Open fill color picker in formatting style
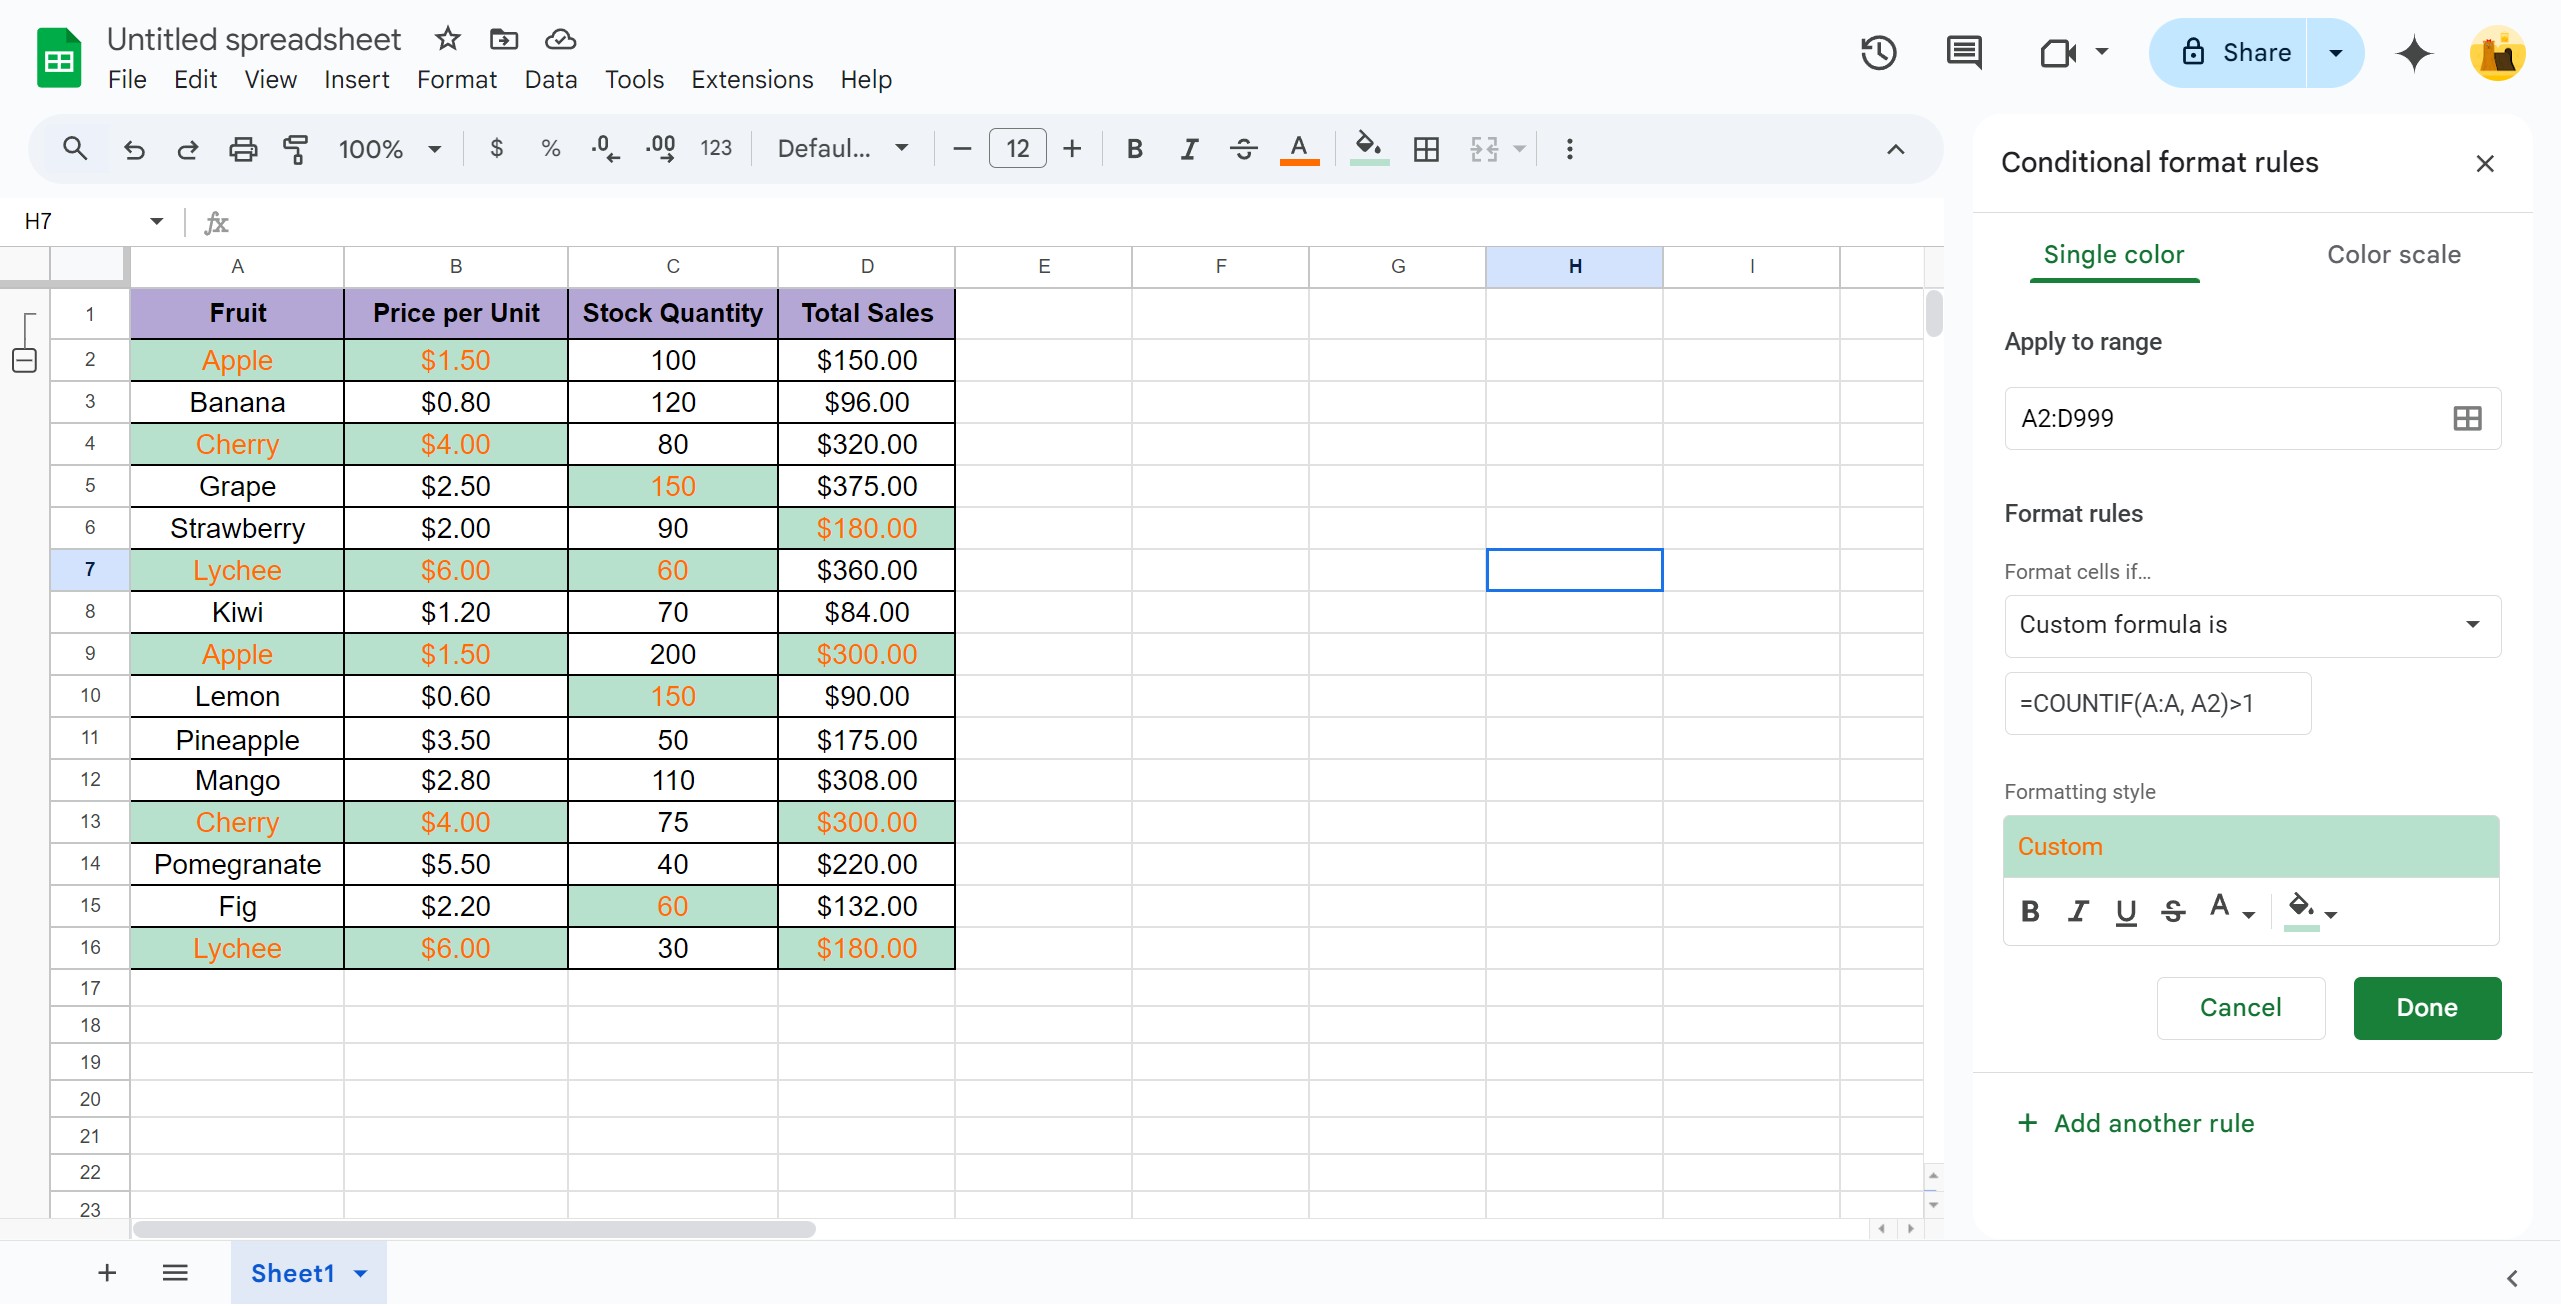The width and height of the screenshot is (2561, 1306). [x=2311, y=911]
